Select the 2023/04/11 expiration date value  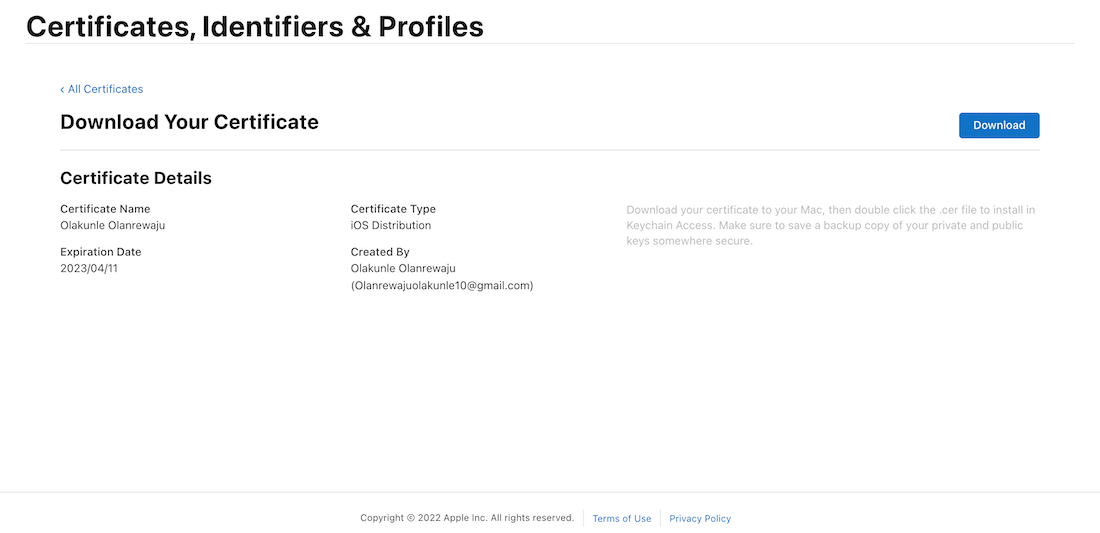[x=89, y=268]
